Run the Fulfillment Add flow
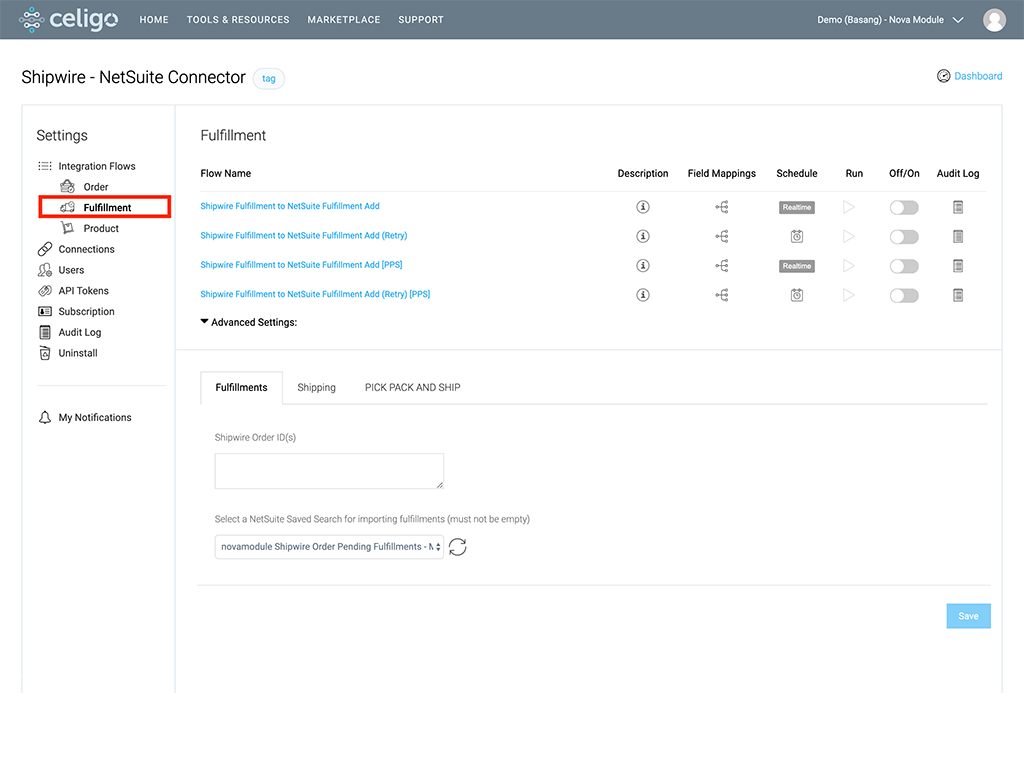 click(x=848, y=207)
